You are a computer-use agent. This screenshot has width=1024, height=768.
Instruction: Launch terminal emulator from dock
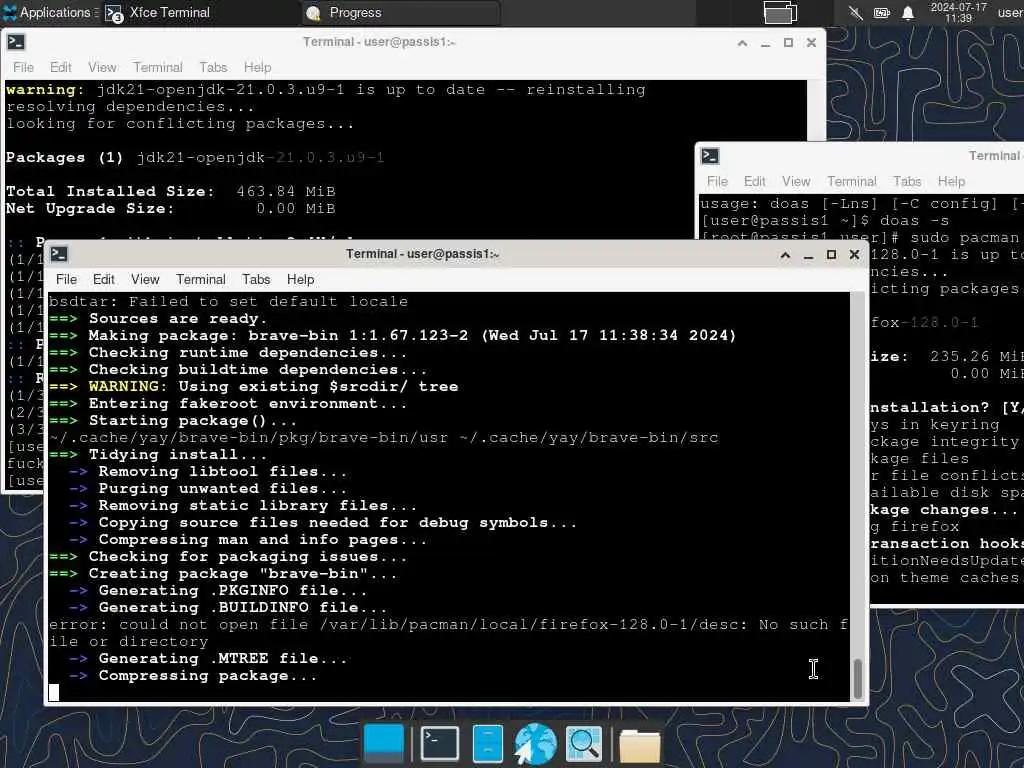(440, 744)
